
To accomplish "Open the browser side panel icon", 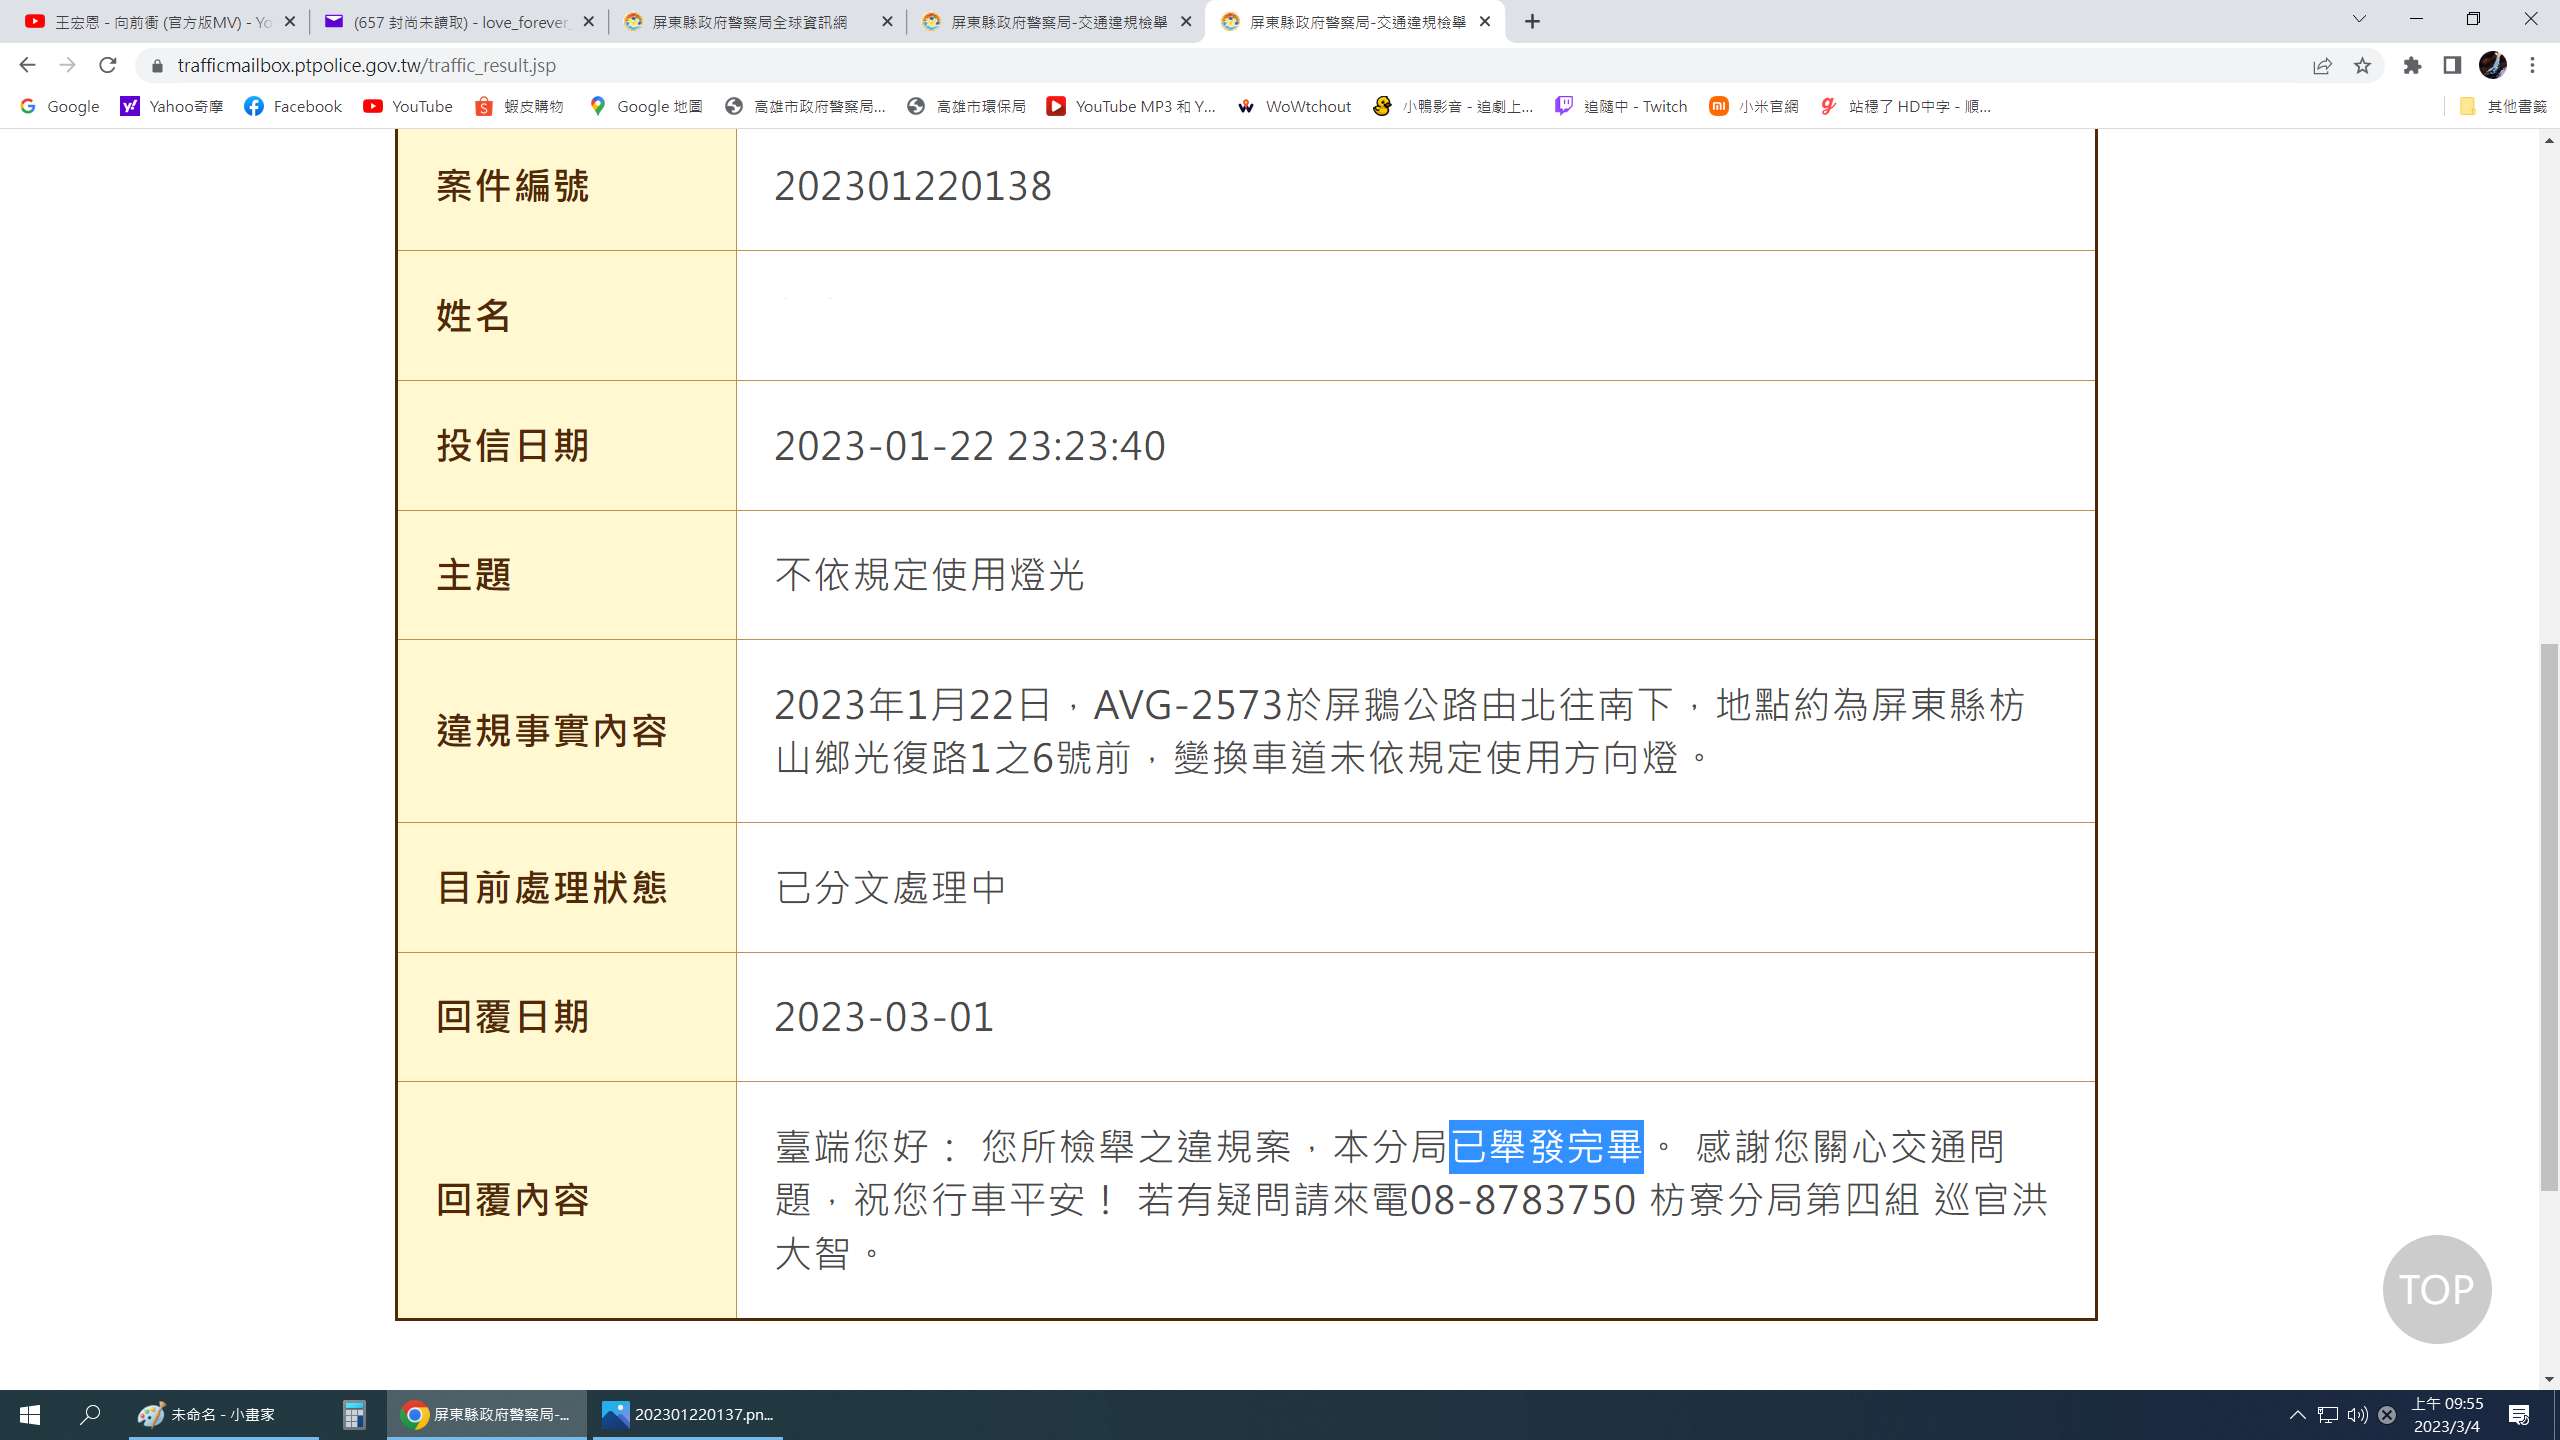I will click(x=2452, y=65).
